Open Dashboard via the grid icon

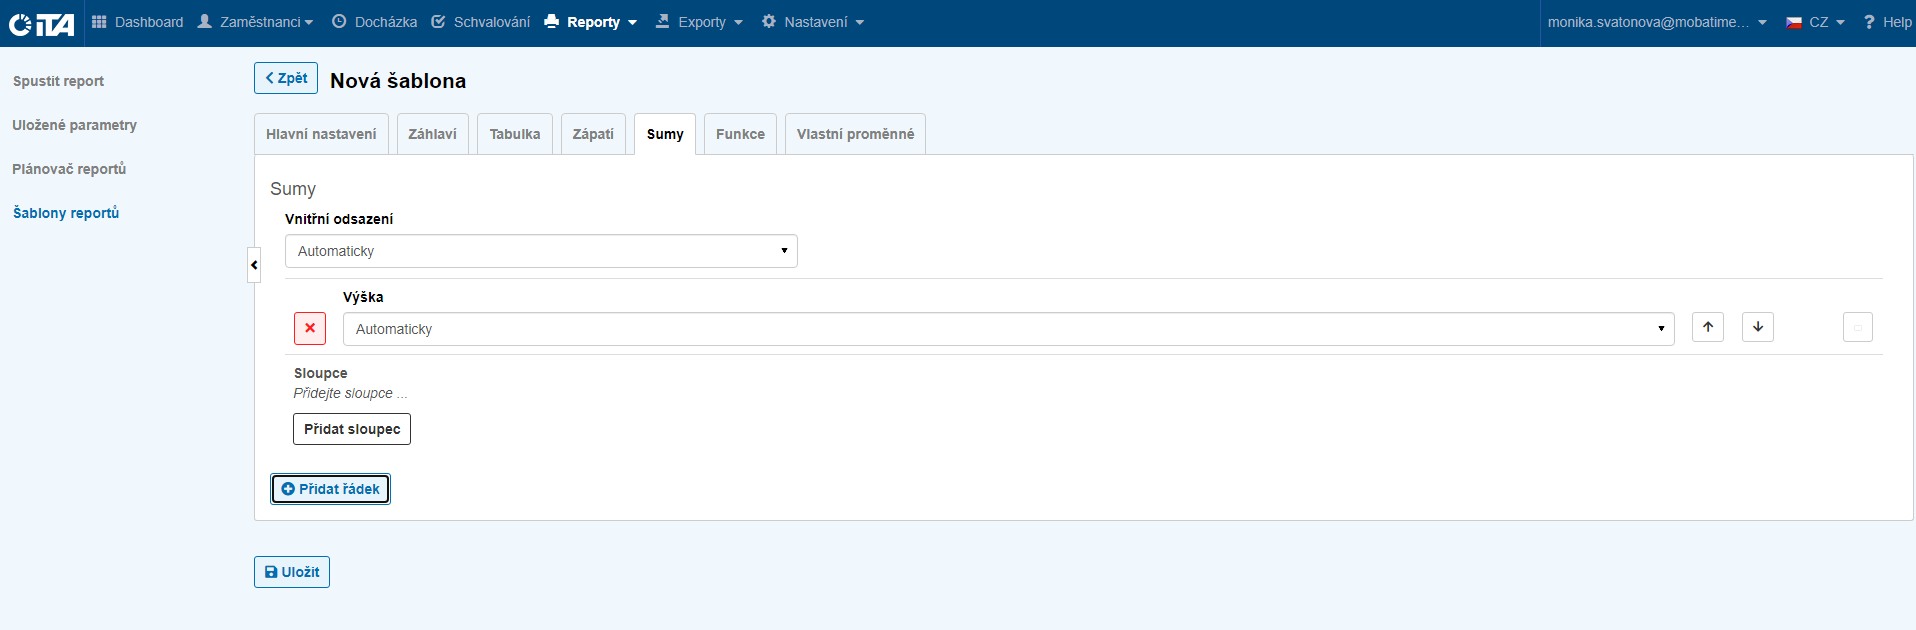(99, 22)
